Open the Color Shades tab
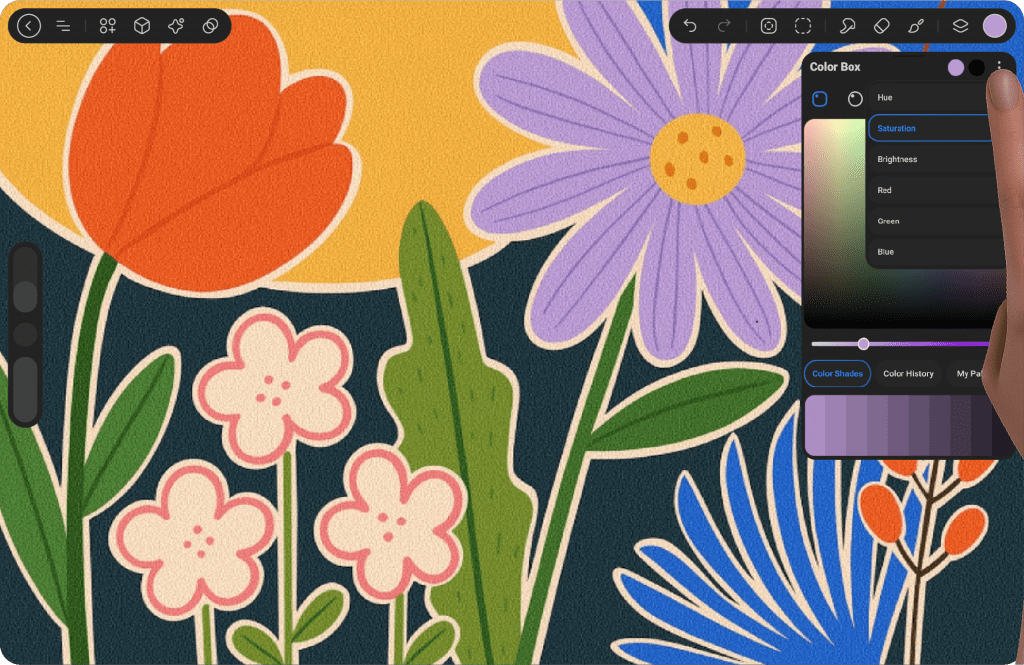Viewport: 1024px width, 665px height. [837, 374]
